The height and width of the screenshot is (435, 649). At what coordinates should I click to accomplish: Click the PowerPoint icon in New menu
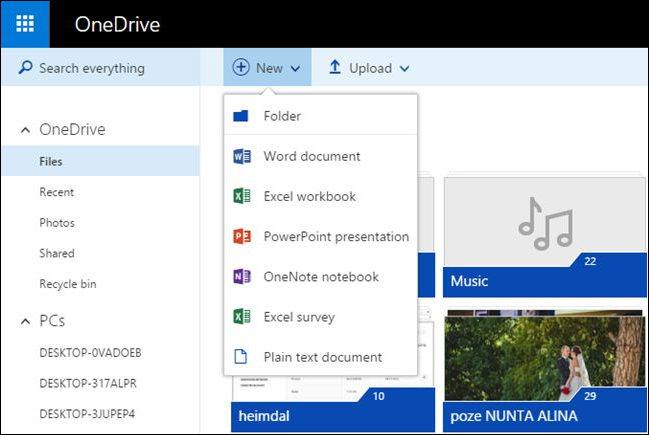242,236
